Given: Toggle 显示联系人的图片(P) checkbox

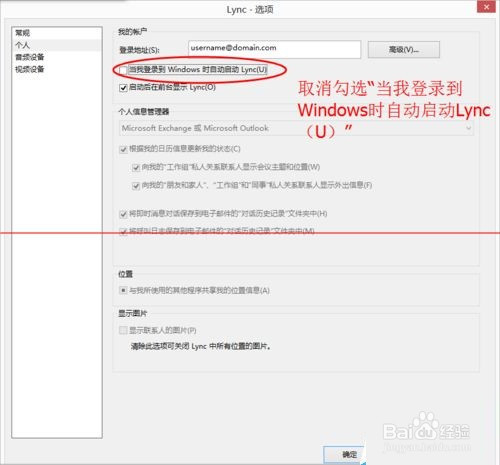Looking at the screenshot, I should (x=123, y=330).
